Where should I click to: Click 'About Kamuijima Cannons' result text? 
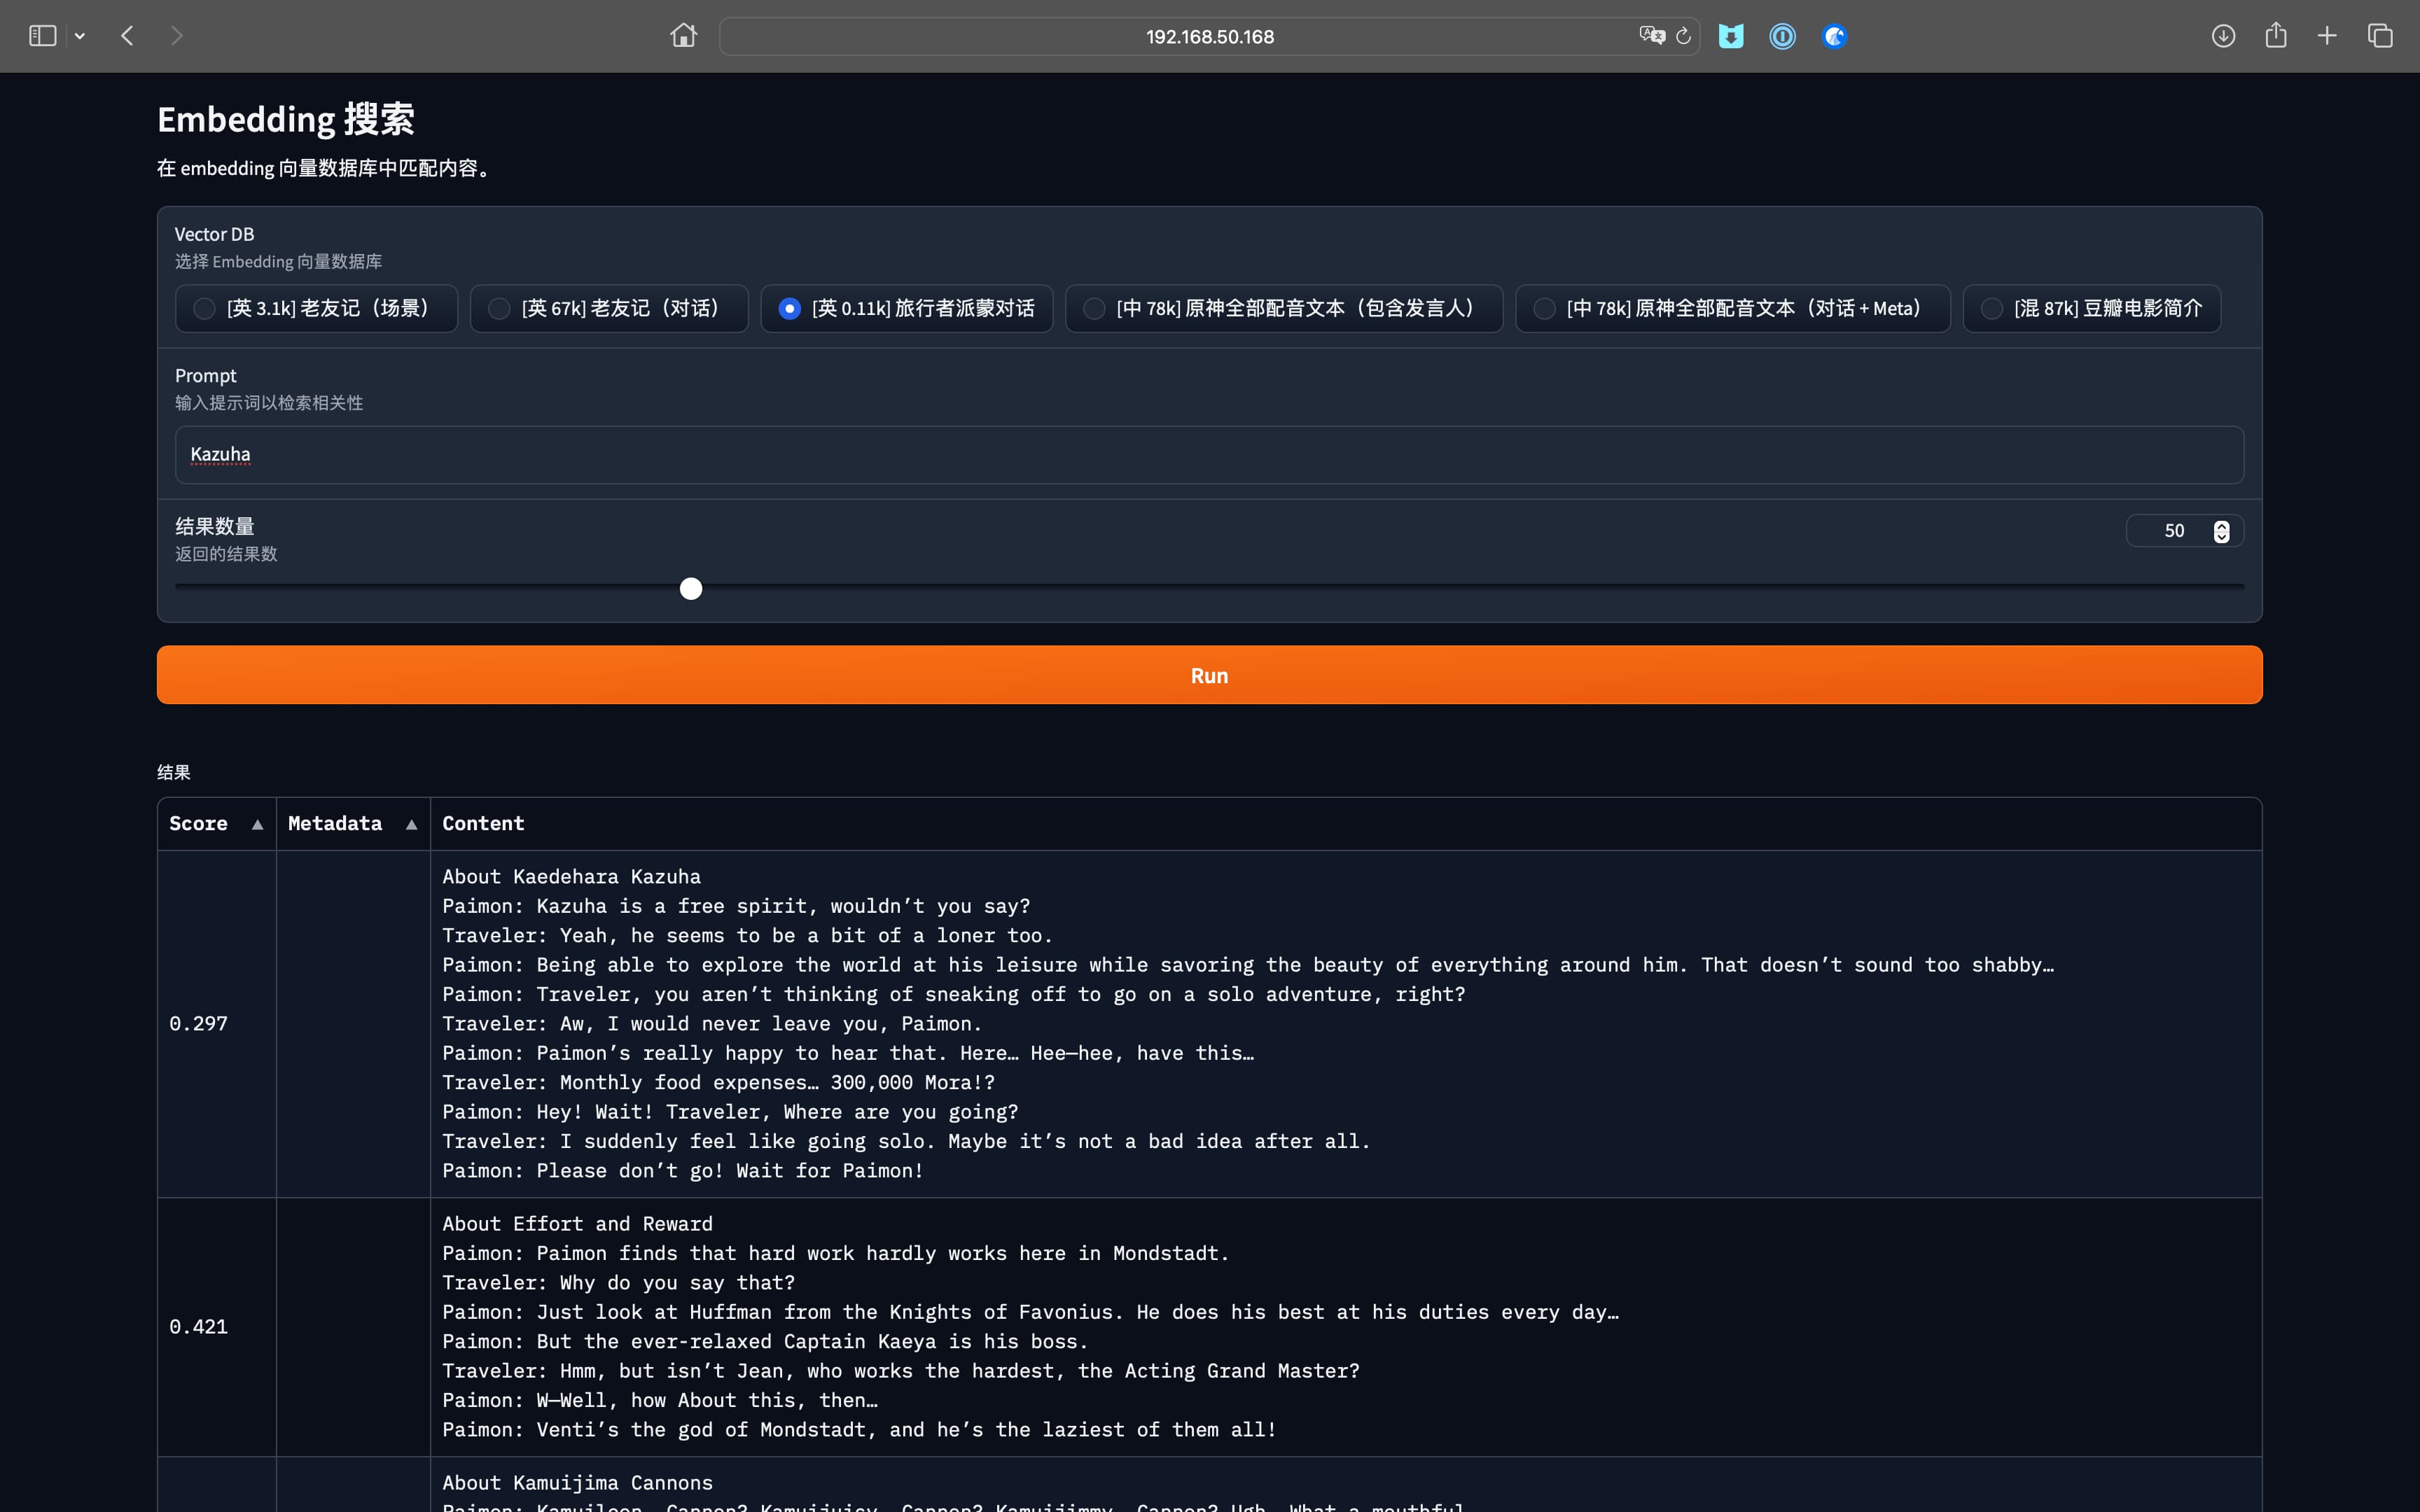point(577,1483)
